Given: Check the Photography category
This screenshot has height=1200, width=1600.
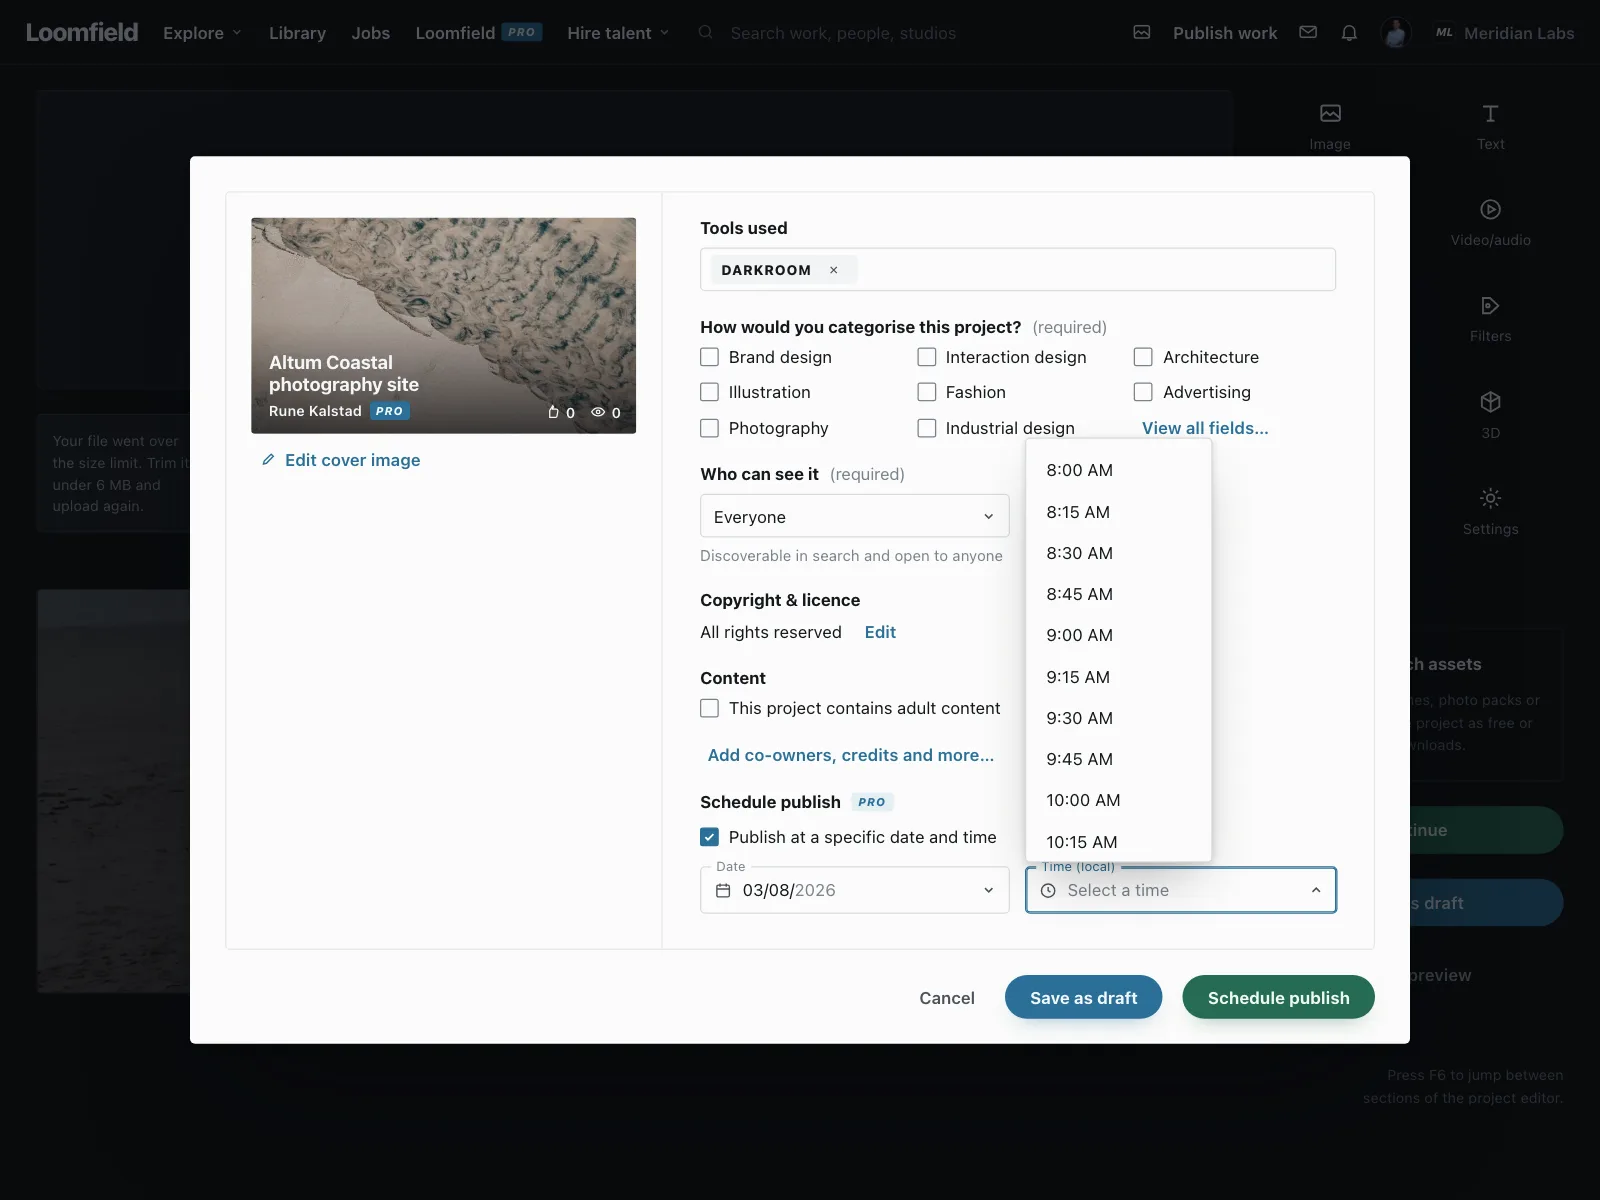Looking at the screenshot, I should point(710,428).
